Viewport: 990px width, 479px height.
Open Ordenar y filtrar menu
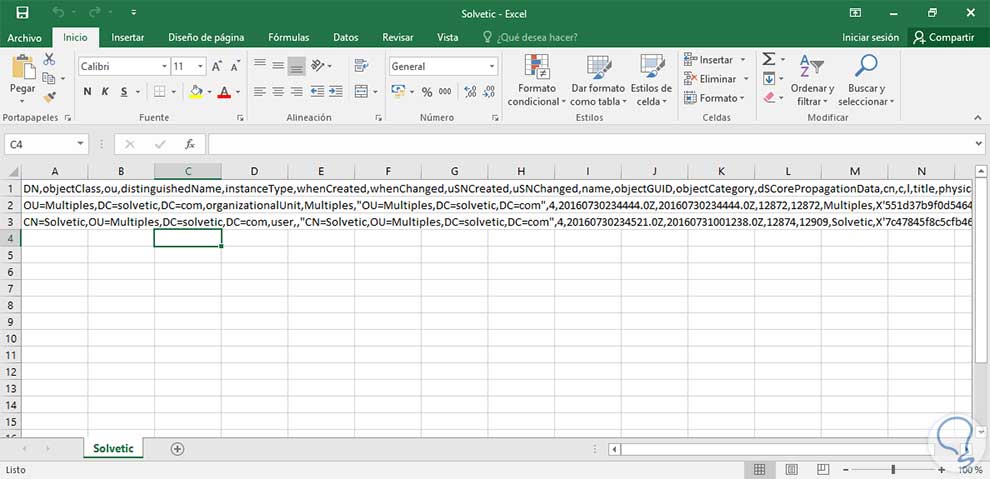click(812, 80)
